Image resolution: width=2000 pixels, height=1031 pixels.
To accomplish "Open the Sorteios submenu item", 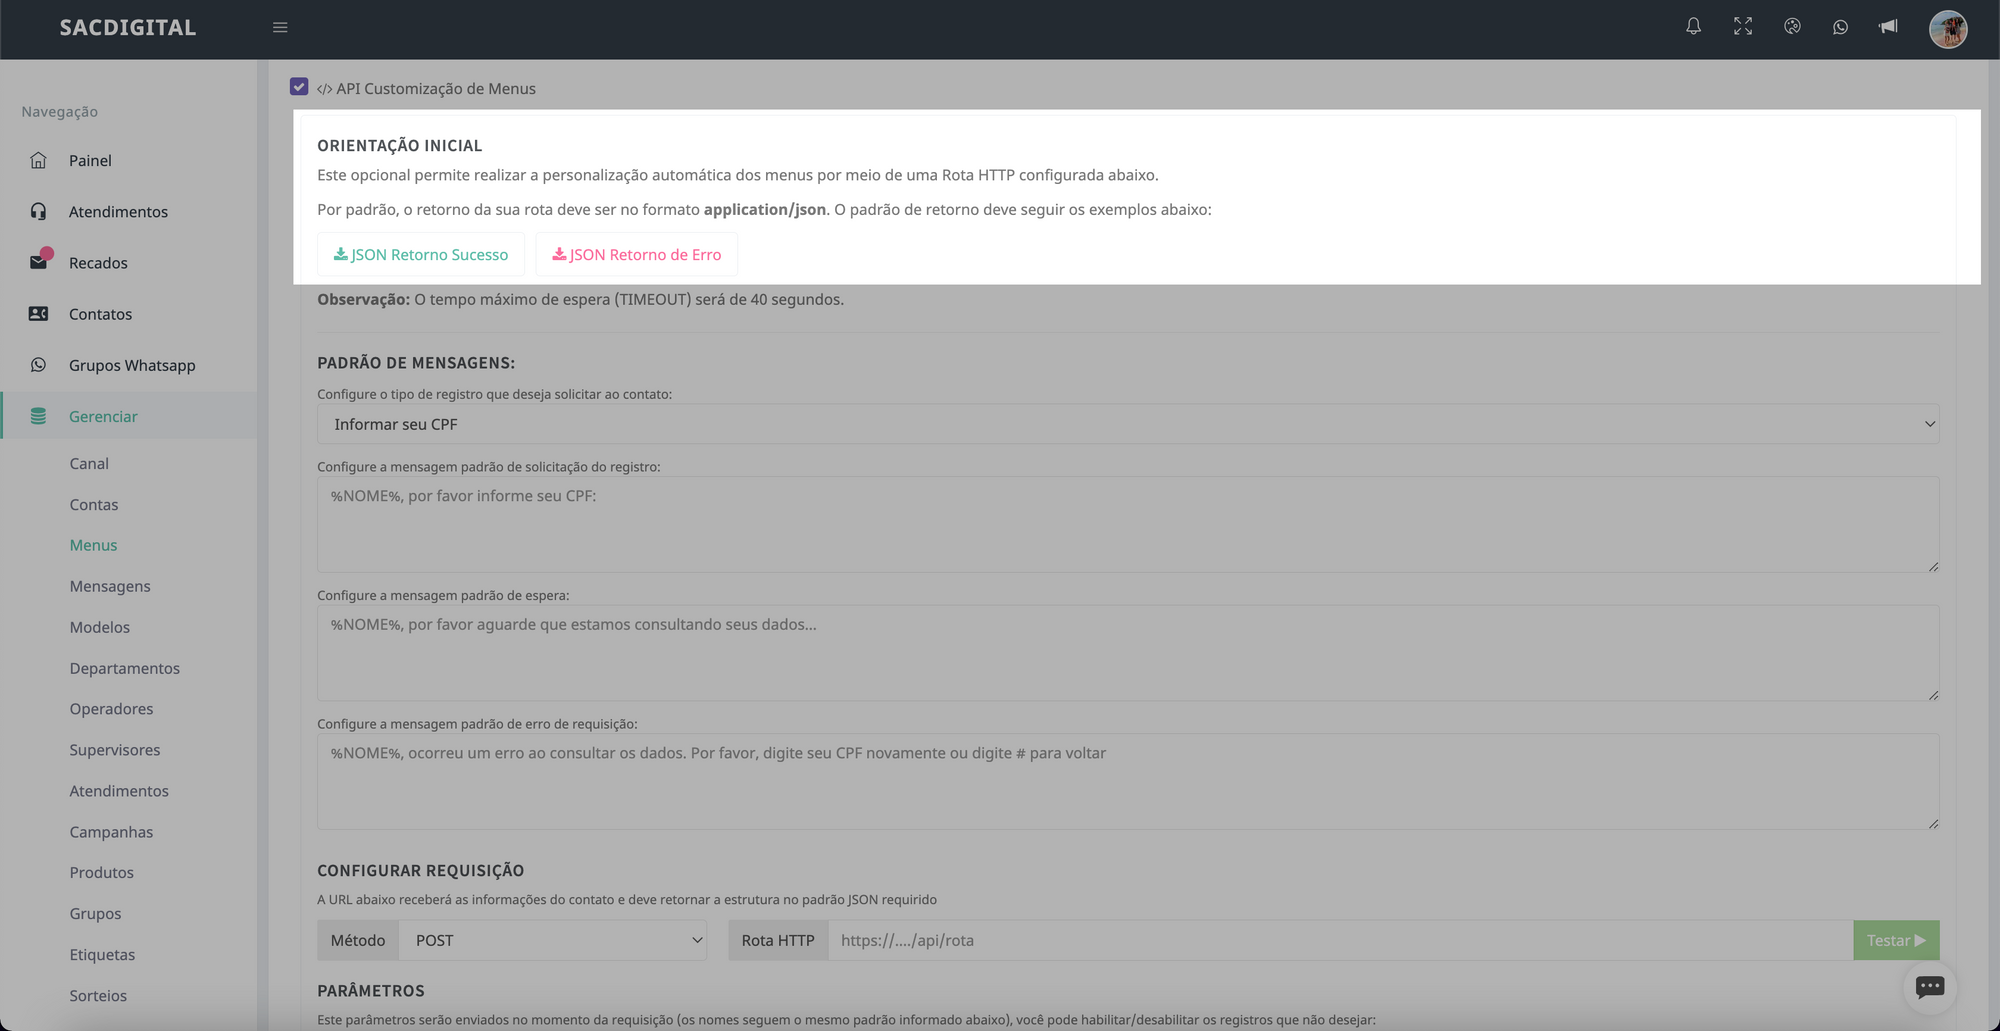I will point(98,995).
